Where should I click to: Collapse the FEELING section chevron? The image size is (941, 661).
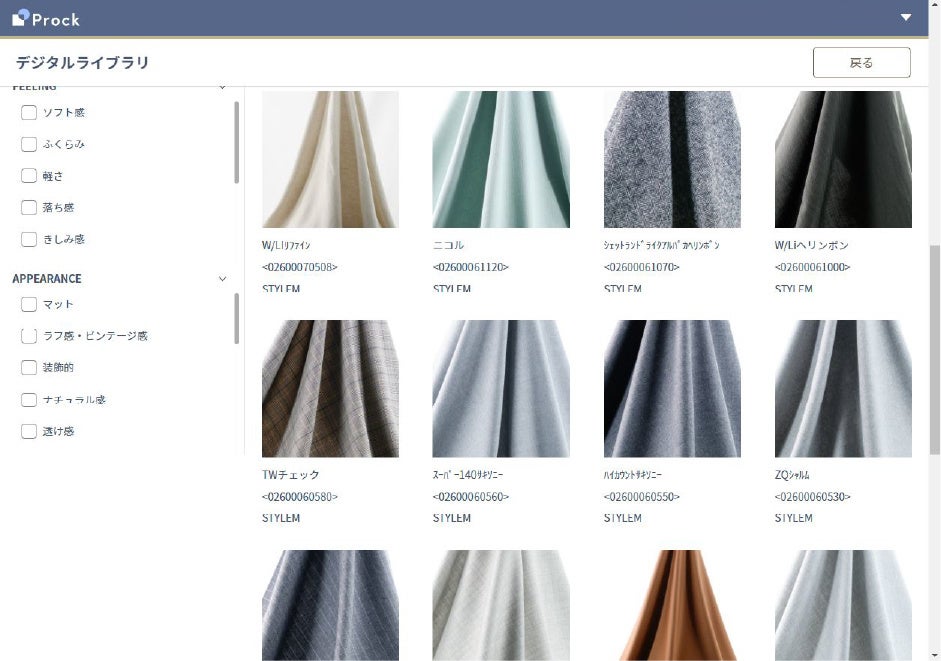(x=223, y=87)
